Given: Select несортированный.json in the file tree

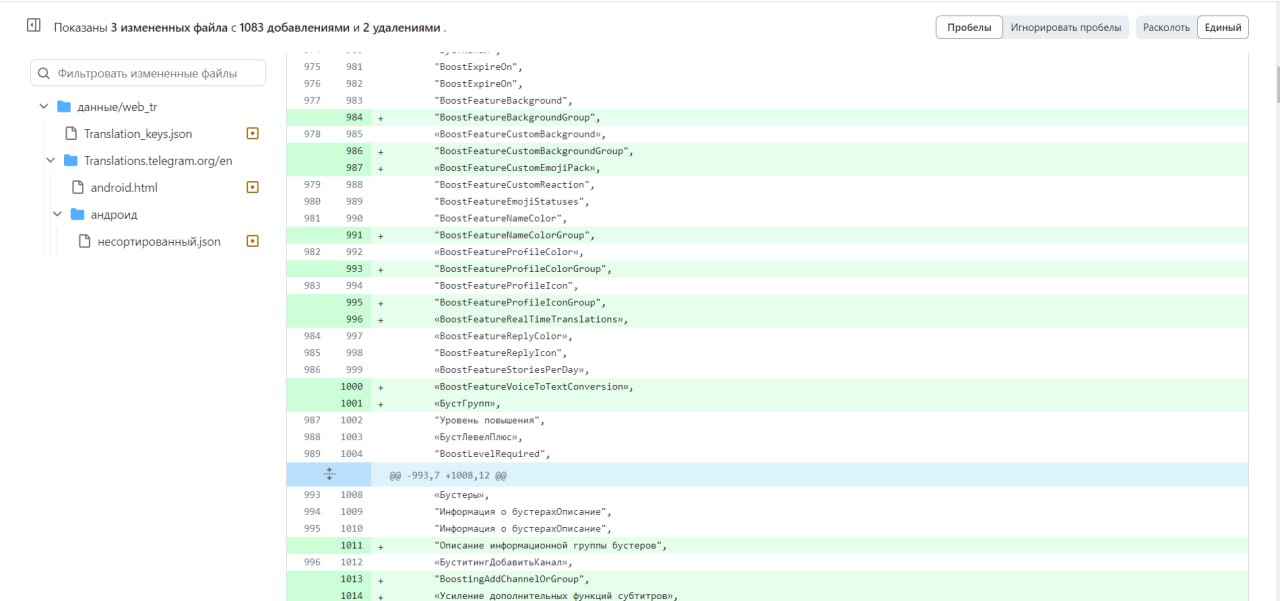Looking at the screenshot, I should coord(158,241).
